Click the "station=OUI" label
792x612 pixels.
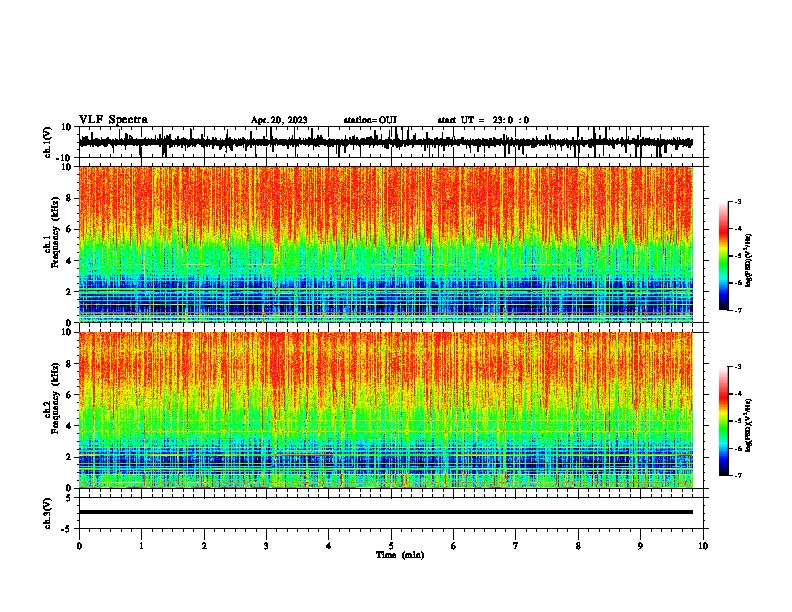pos(370,120)
